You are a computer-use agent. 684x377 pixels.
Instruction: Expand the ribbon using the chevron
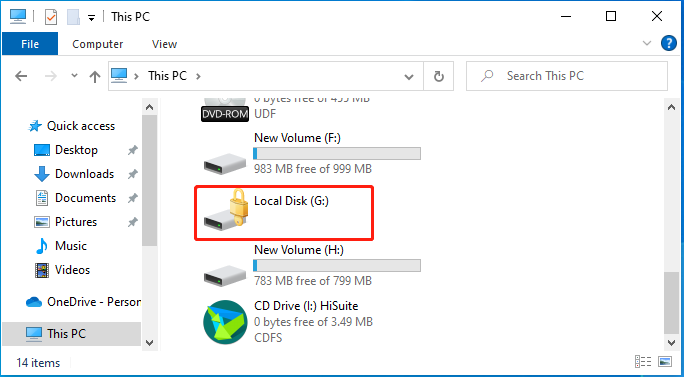(647, 43)
